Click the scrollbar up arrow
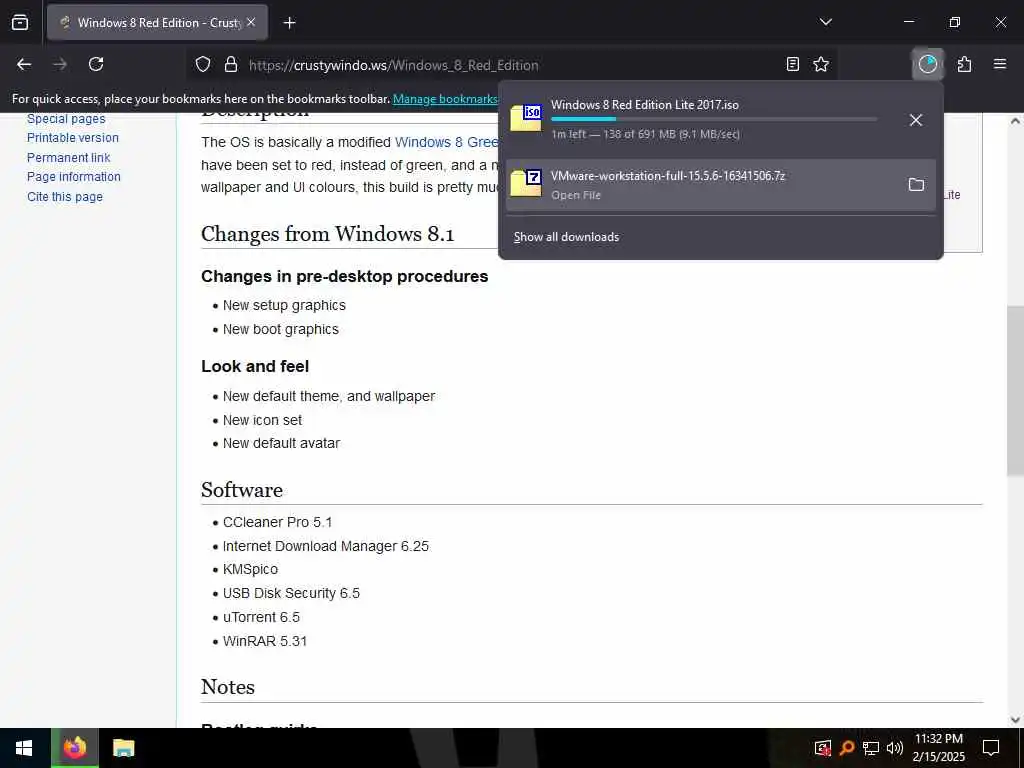Image resolution: width=1024 pixels, height=768 pixels. point(1015,121)
